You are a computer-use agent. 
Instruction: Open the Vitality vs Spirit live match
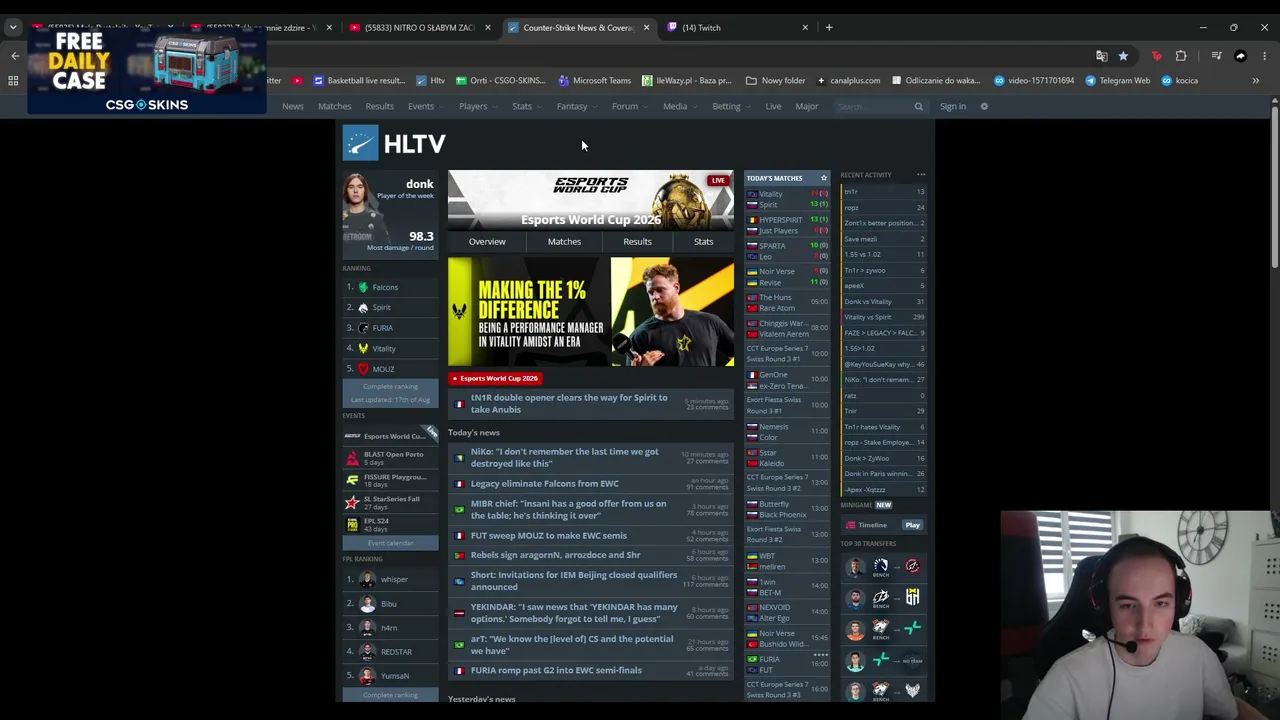pyautogui.click(x=787, y=199)
